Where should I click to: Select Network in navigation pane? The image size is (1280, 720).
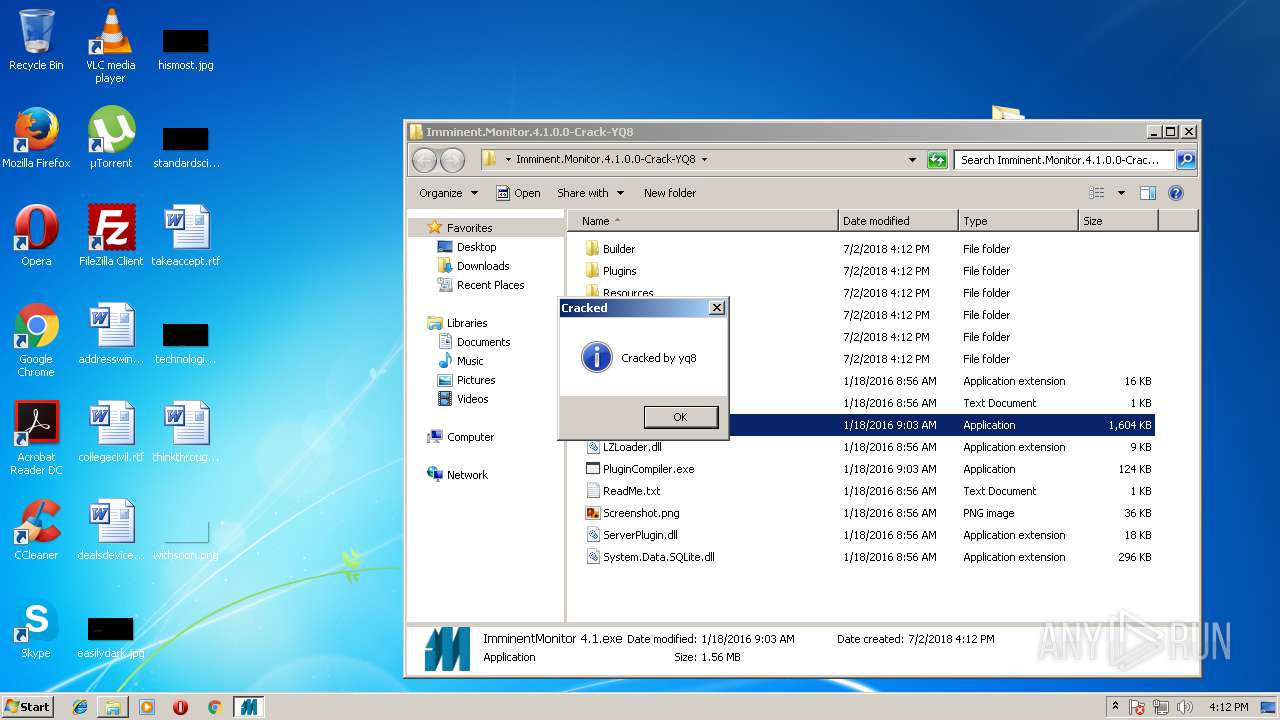(x=457, y=475)
